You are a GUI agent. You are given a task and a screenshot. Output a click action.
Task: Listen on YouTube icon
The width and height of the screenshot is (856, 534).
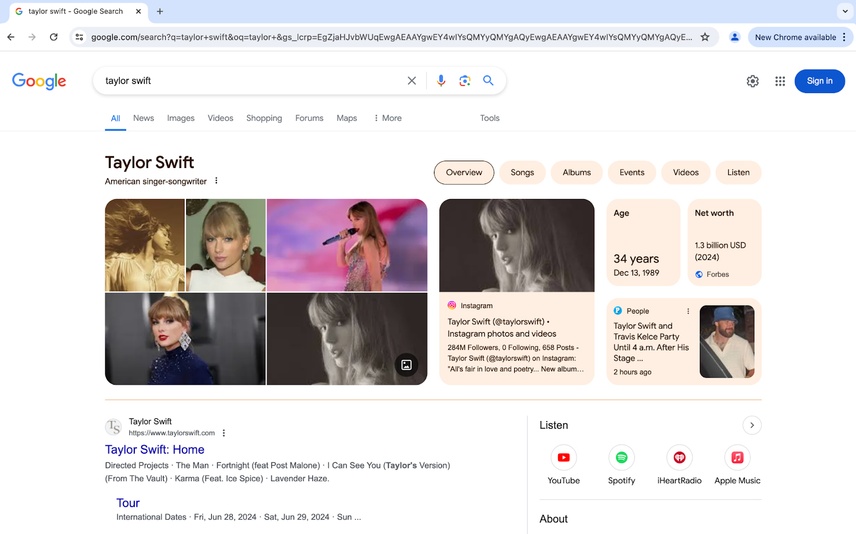563,458
